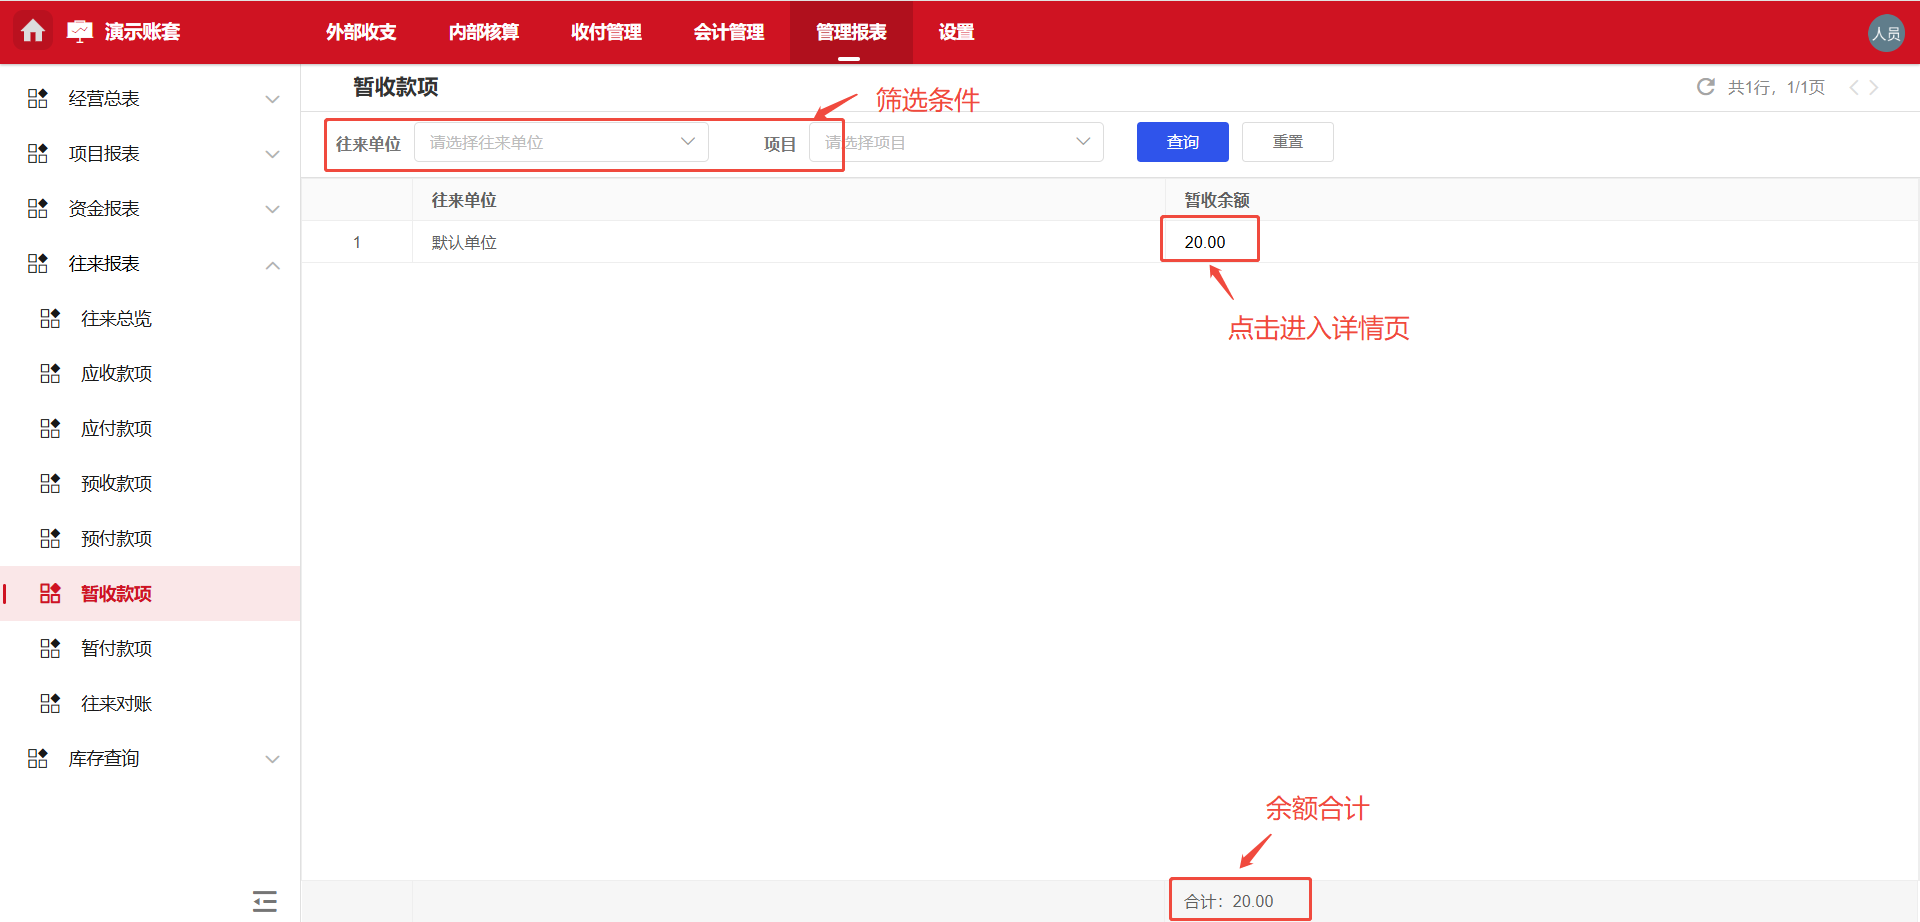The image size is (1920, 922).
Task: Click the grid icon beside 往来对账
Action: (49, 703)
